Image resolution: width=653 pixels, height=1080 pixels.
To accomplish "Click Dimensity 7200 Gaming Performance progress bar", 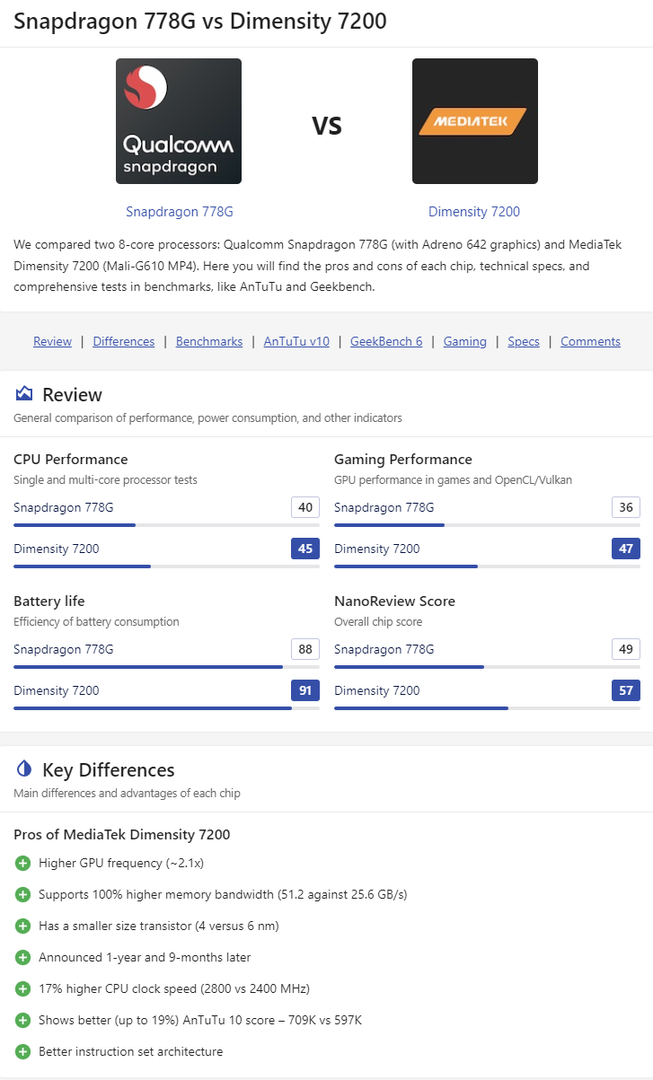I will [487, 567].
